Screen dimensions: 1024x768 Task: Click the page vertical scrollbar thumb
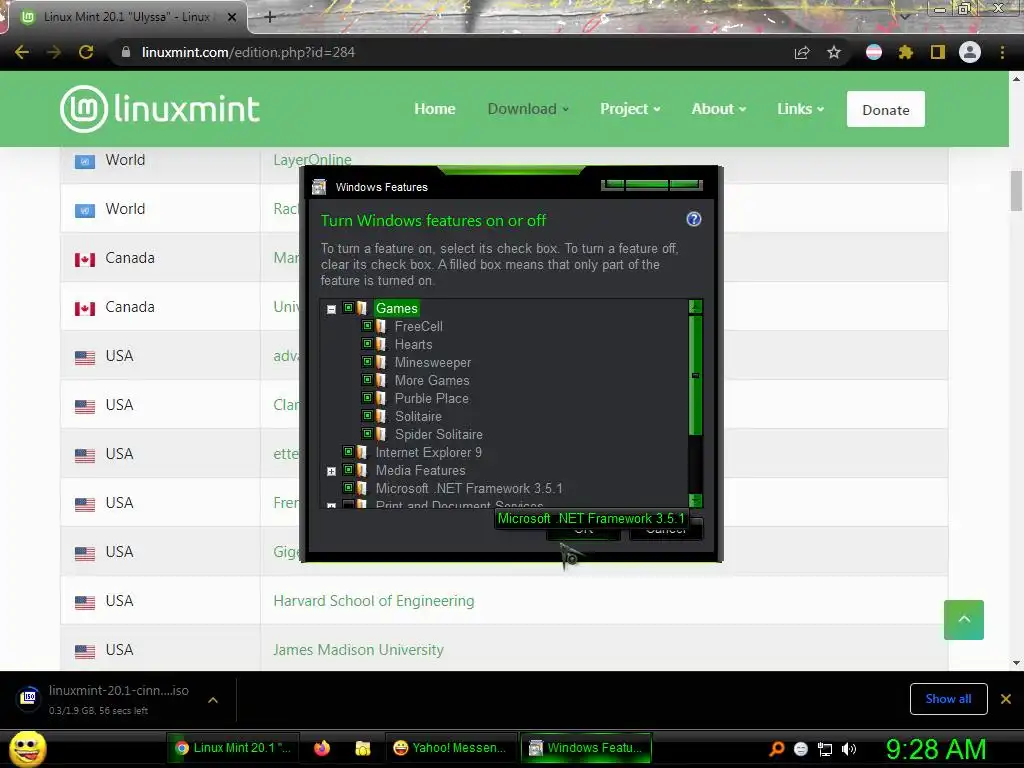(x=1016, y=191)
